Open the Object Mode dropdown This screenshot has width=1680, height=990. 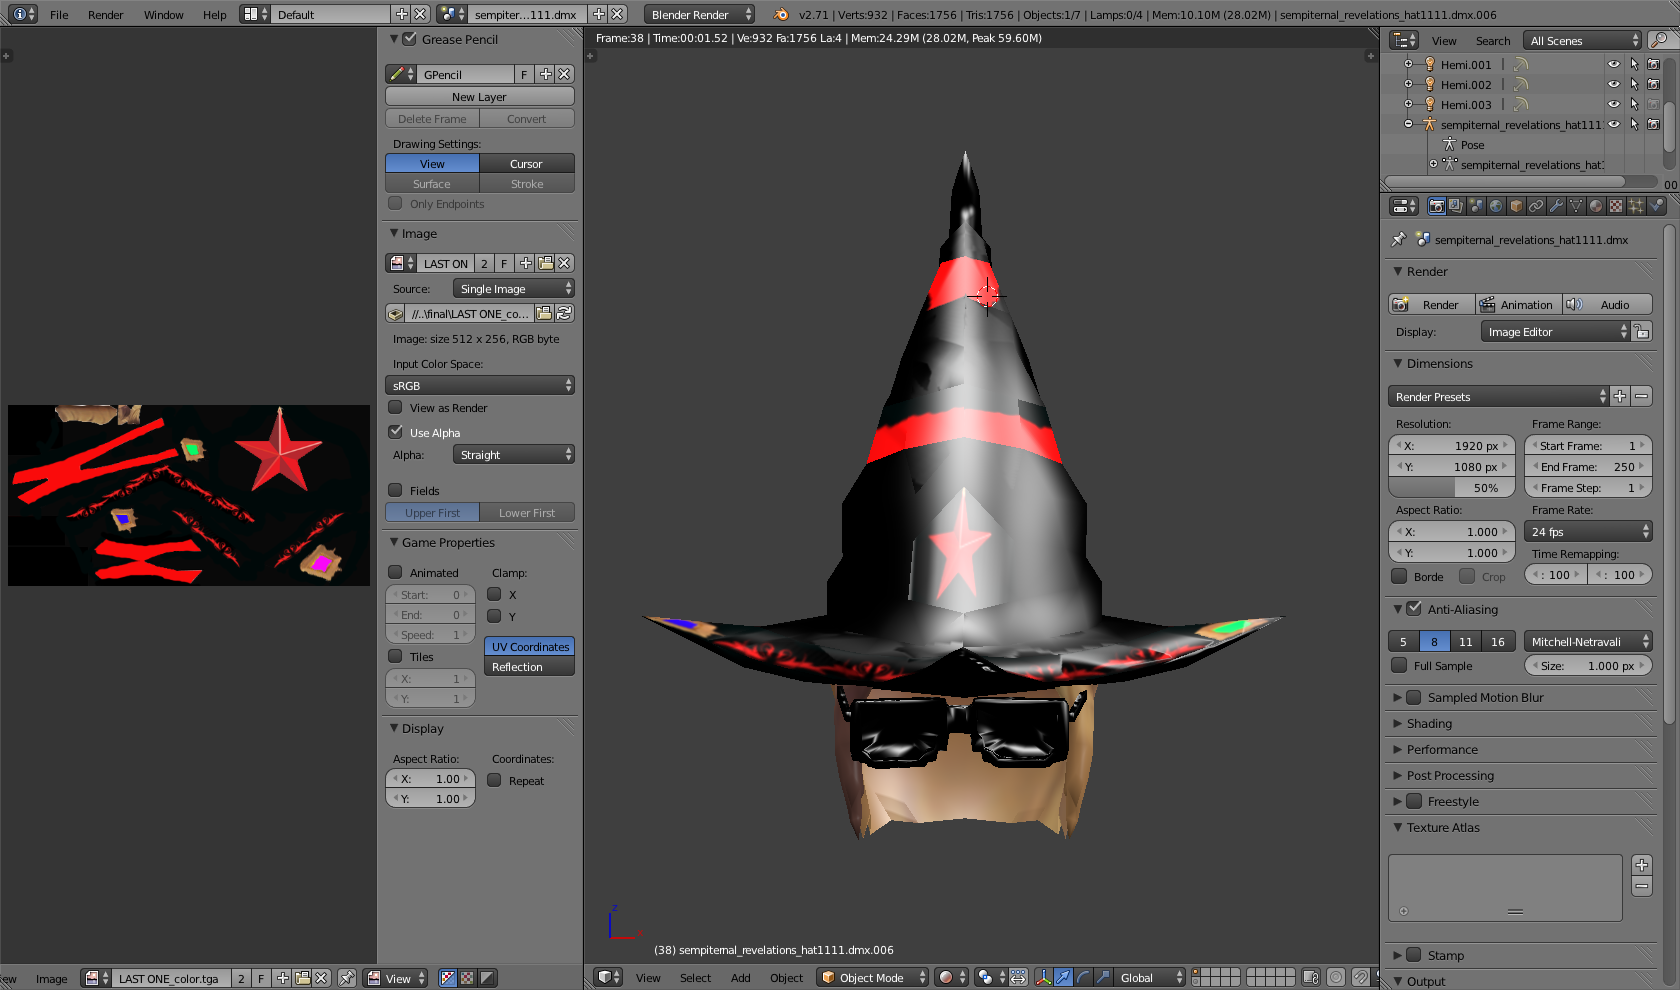click(872, 977)
